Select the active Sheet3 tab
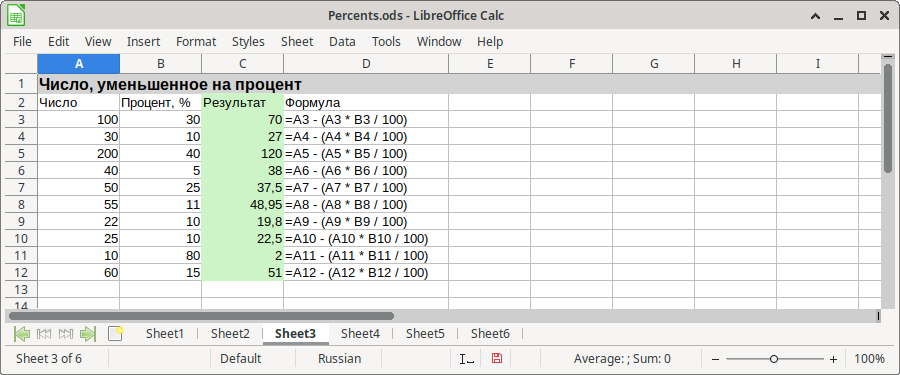Viewport: 900px width, 375px height. click(296, 334)
